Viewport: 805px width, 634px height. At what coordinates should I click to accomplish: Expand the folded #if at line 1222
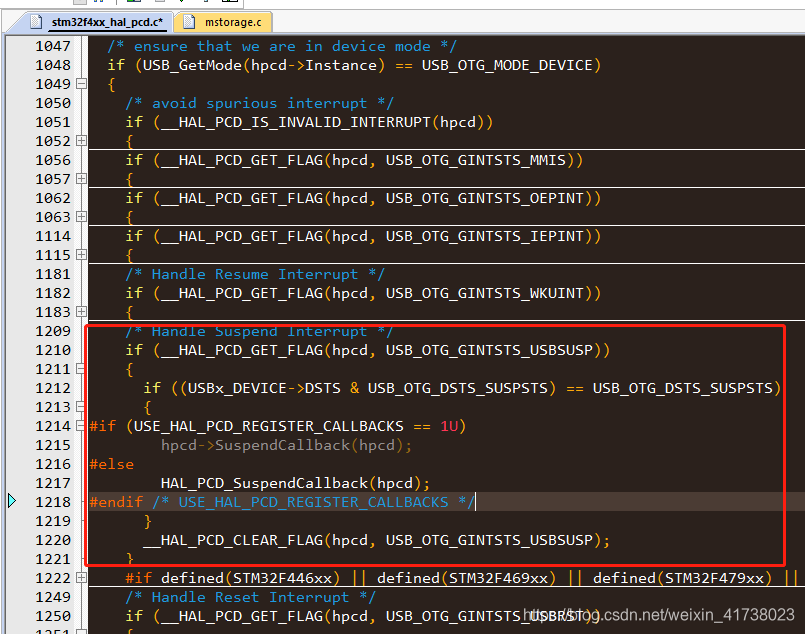81,578
